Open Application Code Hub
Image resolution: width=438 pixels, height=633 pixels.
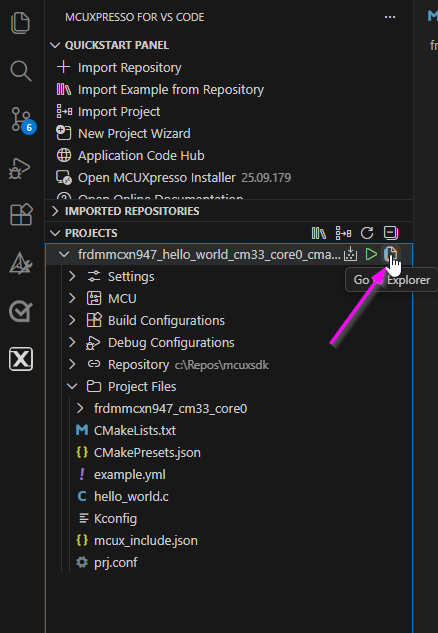coord(141,155)
